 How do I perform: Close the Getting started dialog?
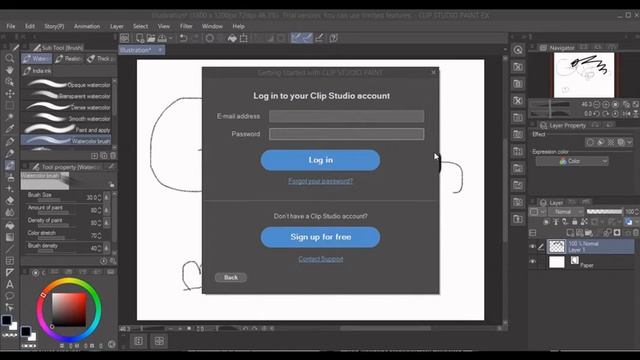[x=433, y=73]
